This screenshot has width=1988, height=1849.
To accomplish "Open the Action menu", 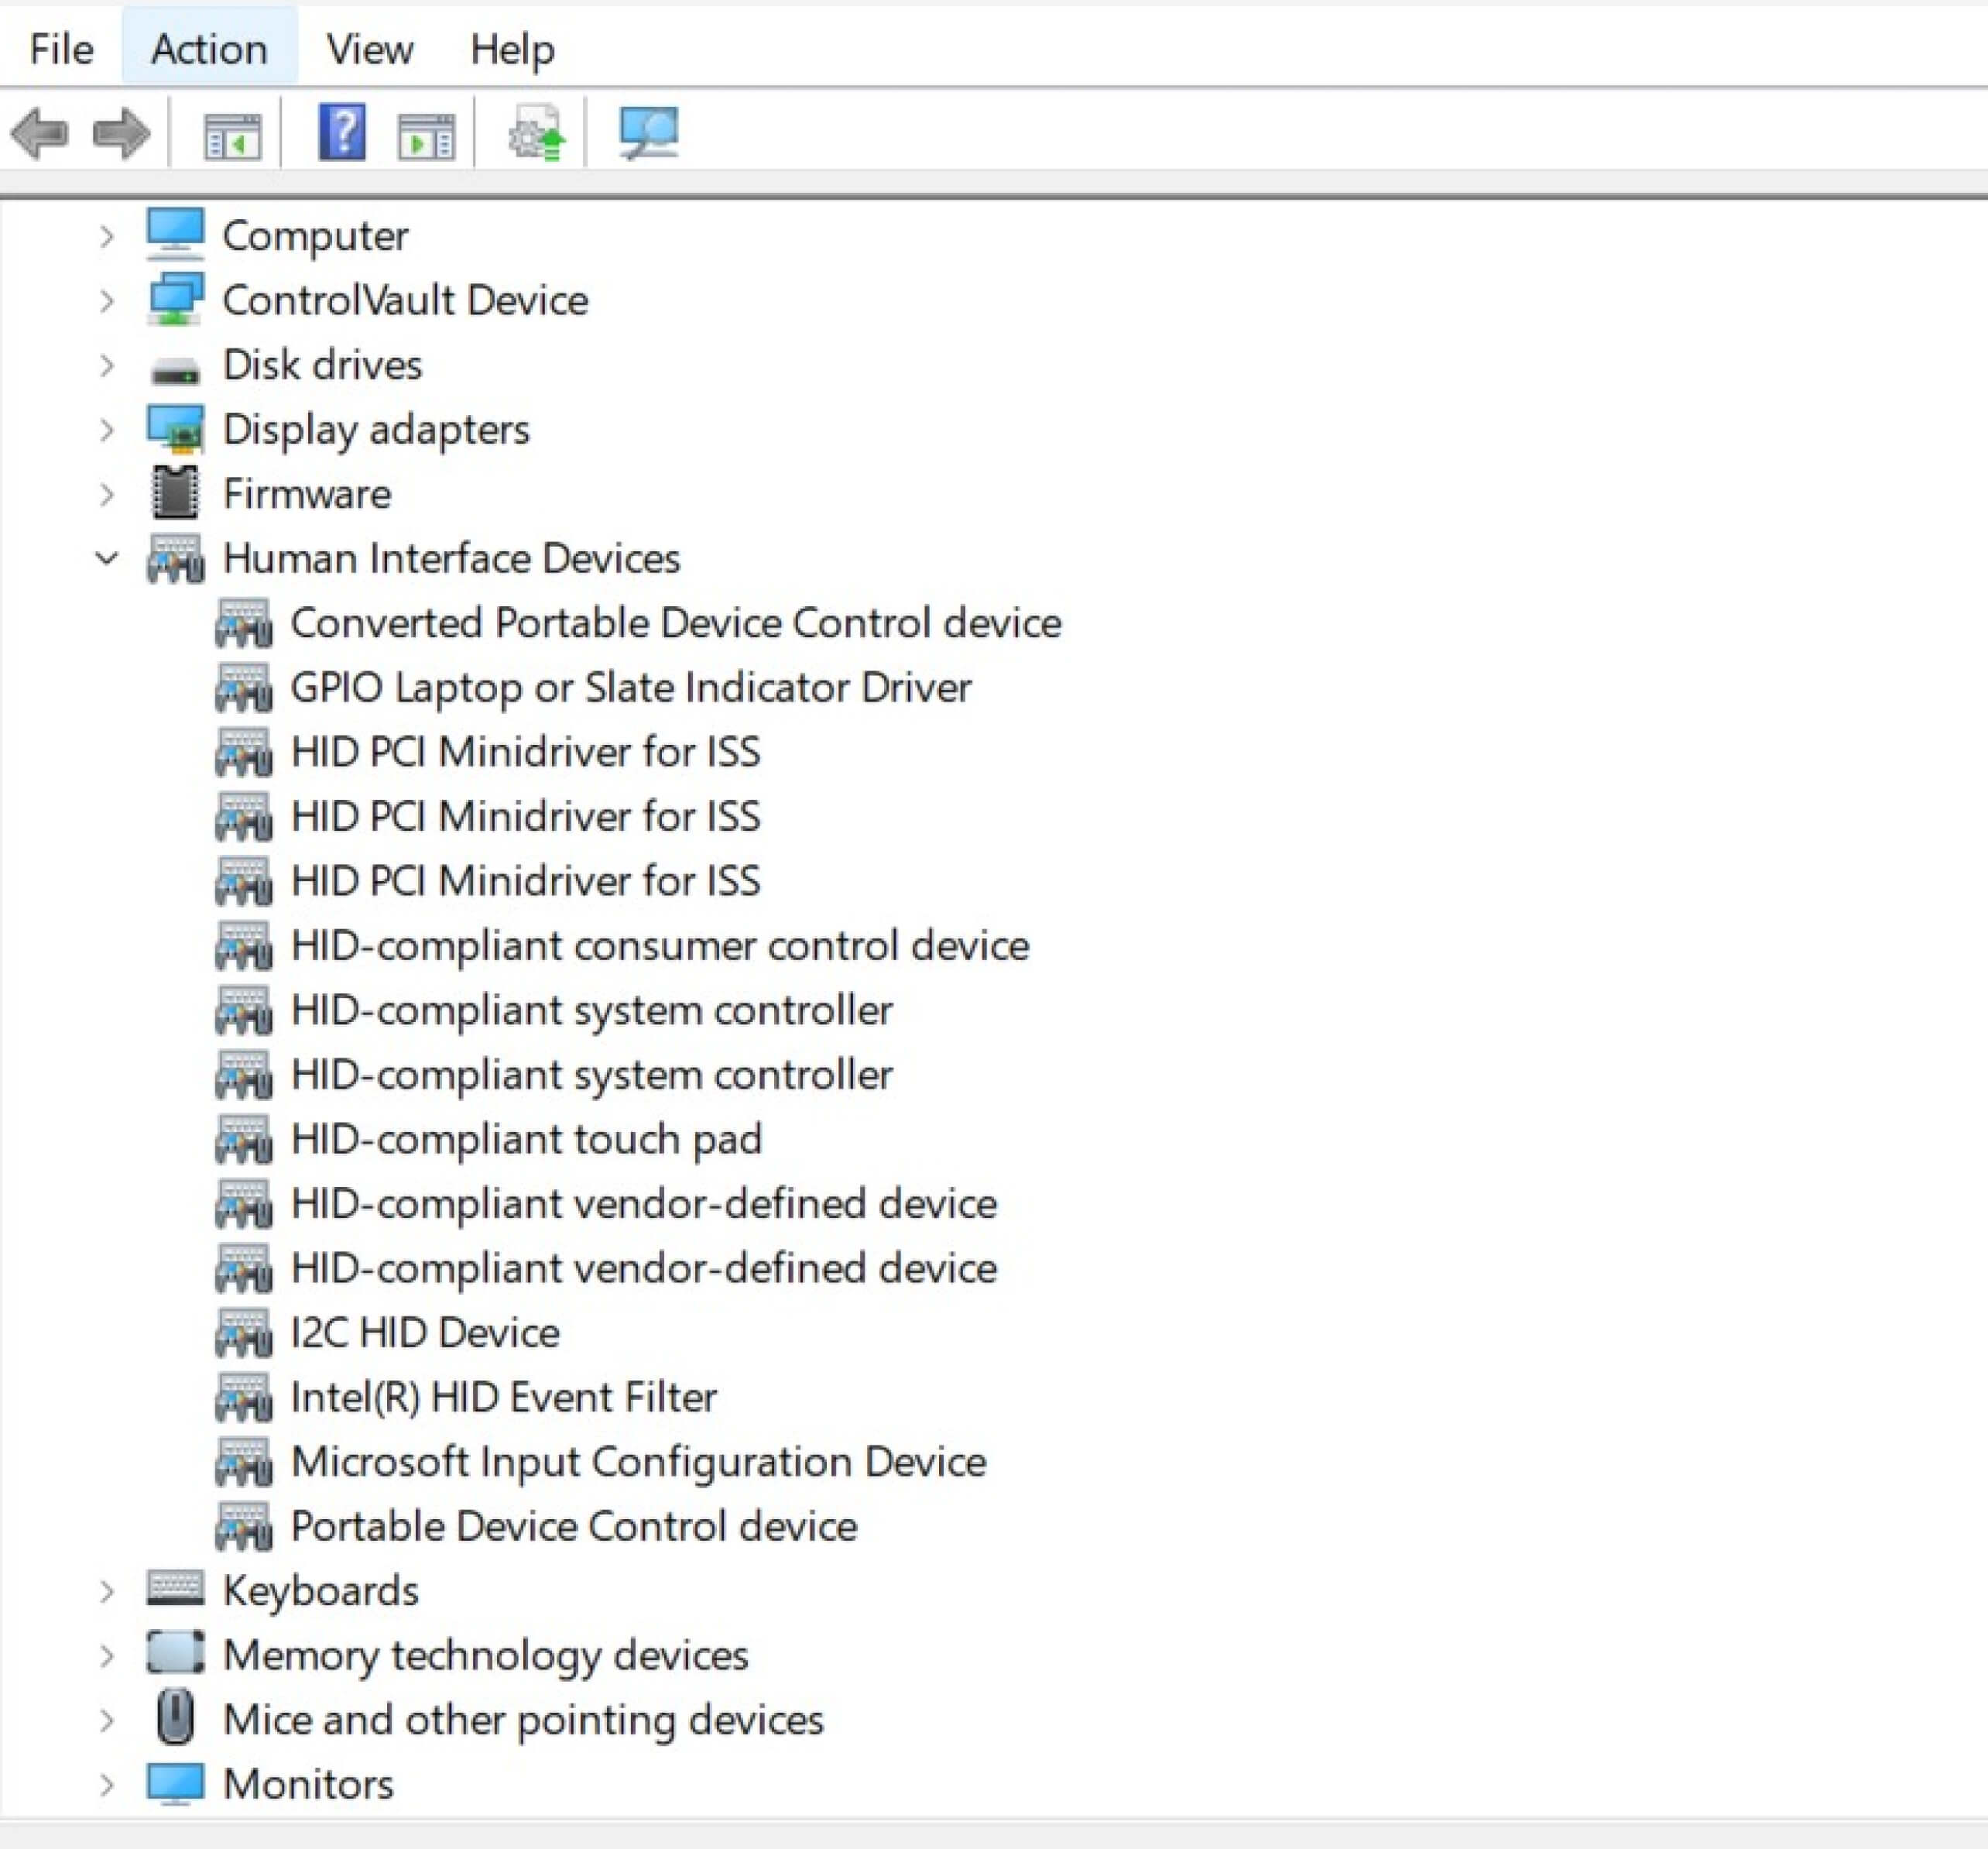I will (x=208, y=48).
